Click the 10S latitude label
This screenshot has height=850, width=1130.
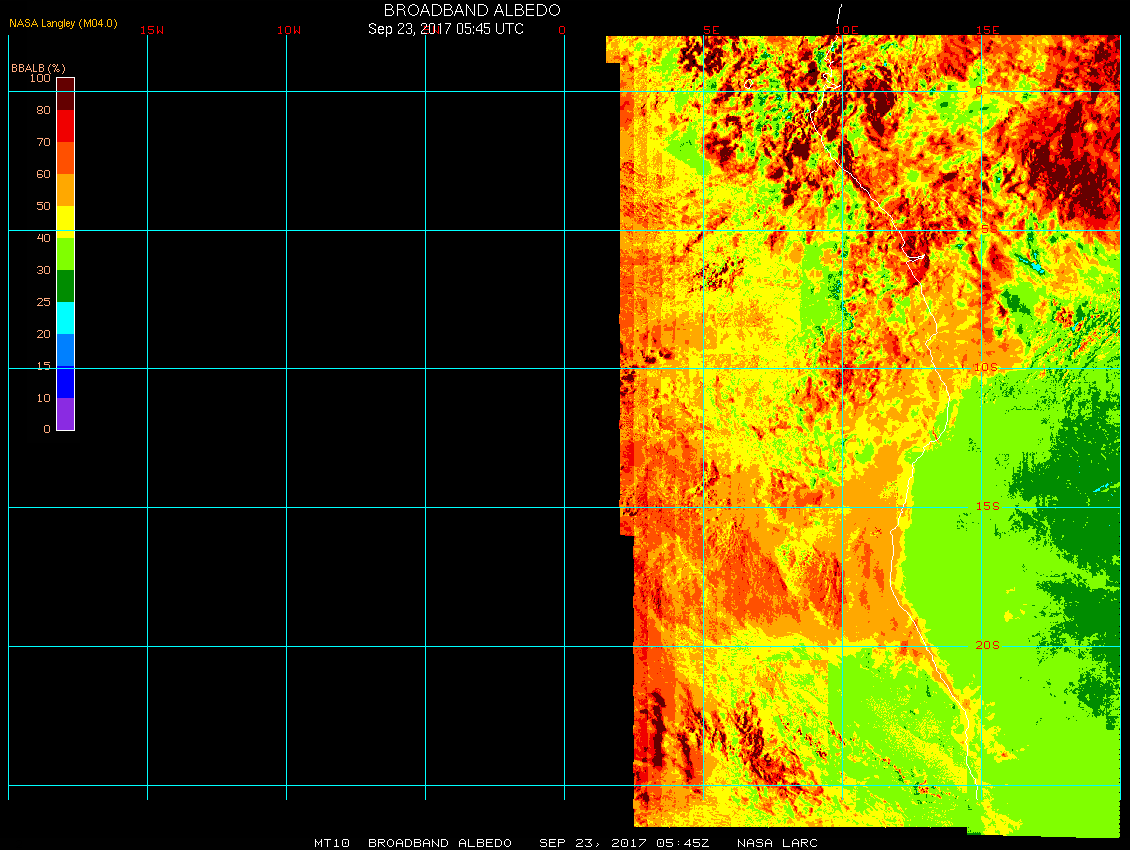pos(986,368)
